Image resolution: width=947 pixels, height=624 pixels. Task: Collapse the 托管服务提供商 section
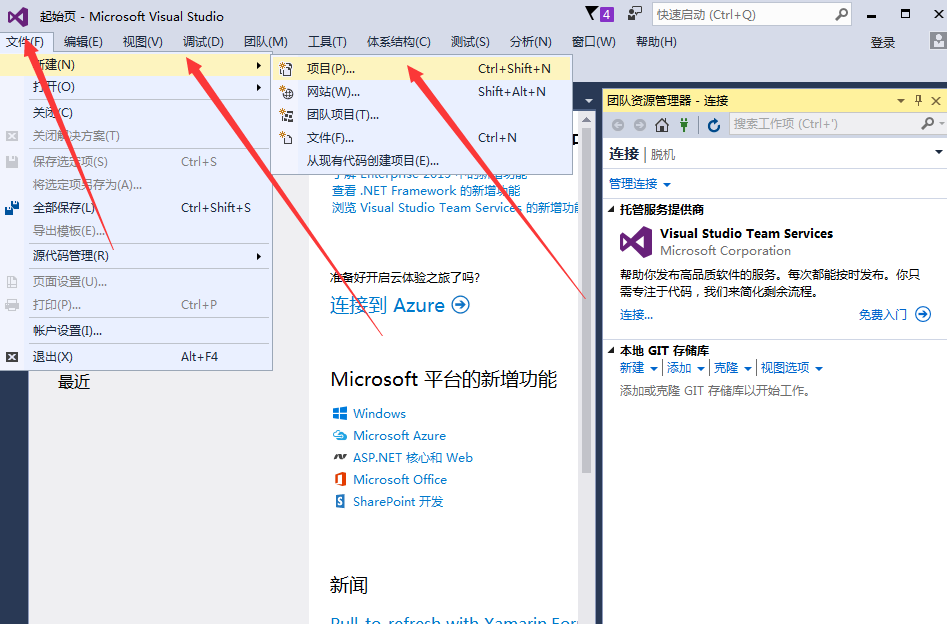pos(611,210)
